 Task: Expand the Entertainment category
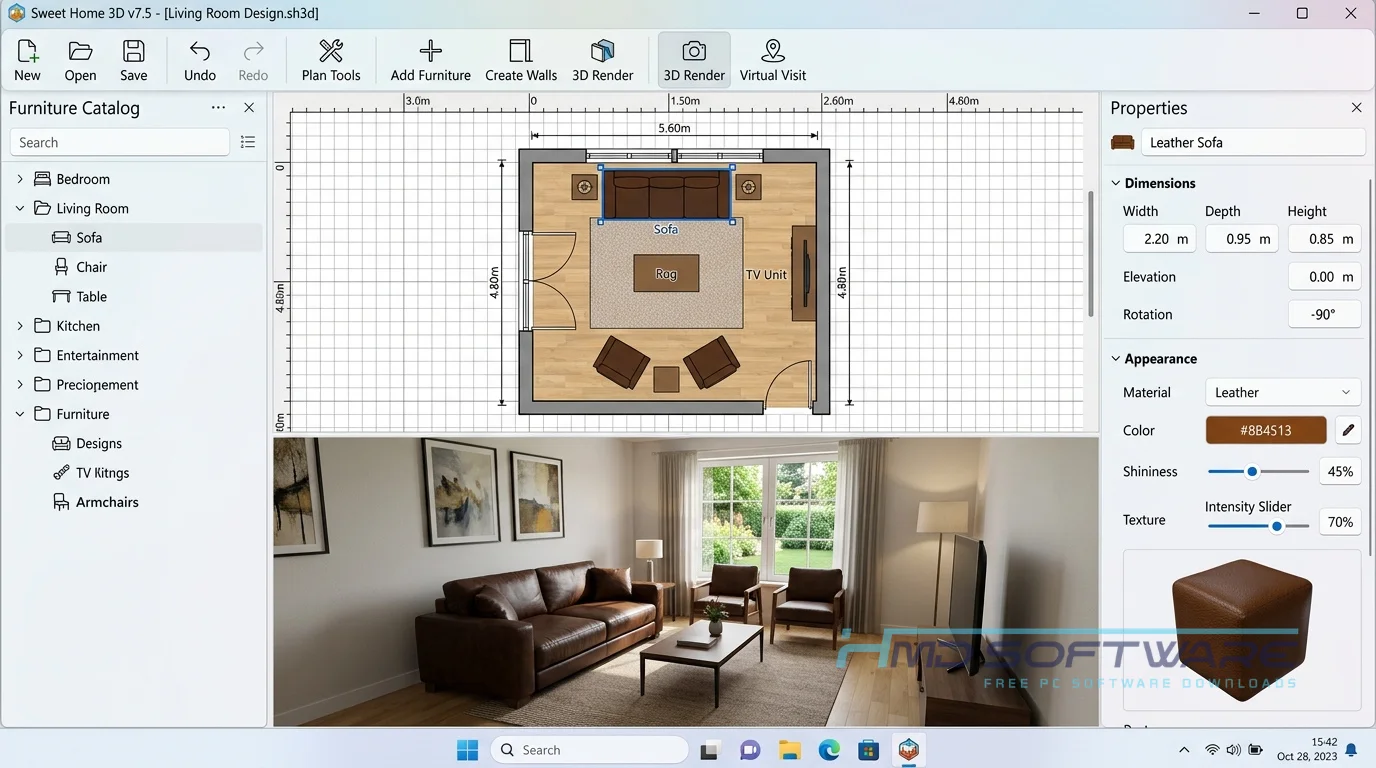[x=20, y=355]
